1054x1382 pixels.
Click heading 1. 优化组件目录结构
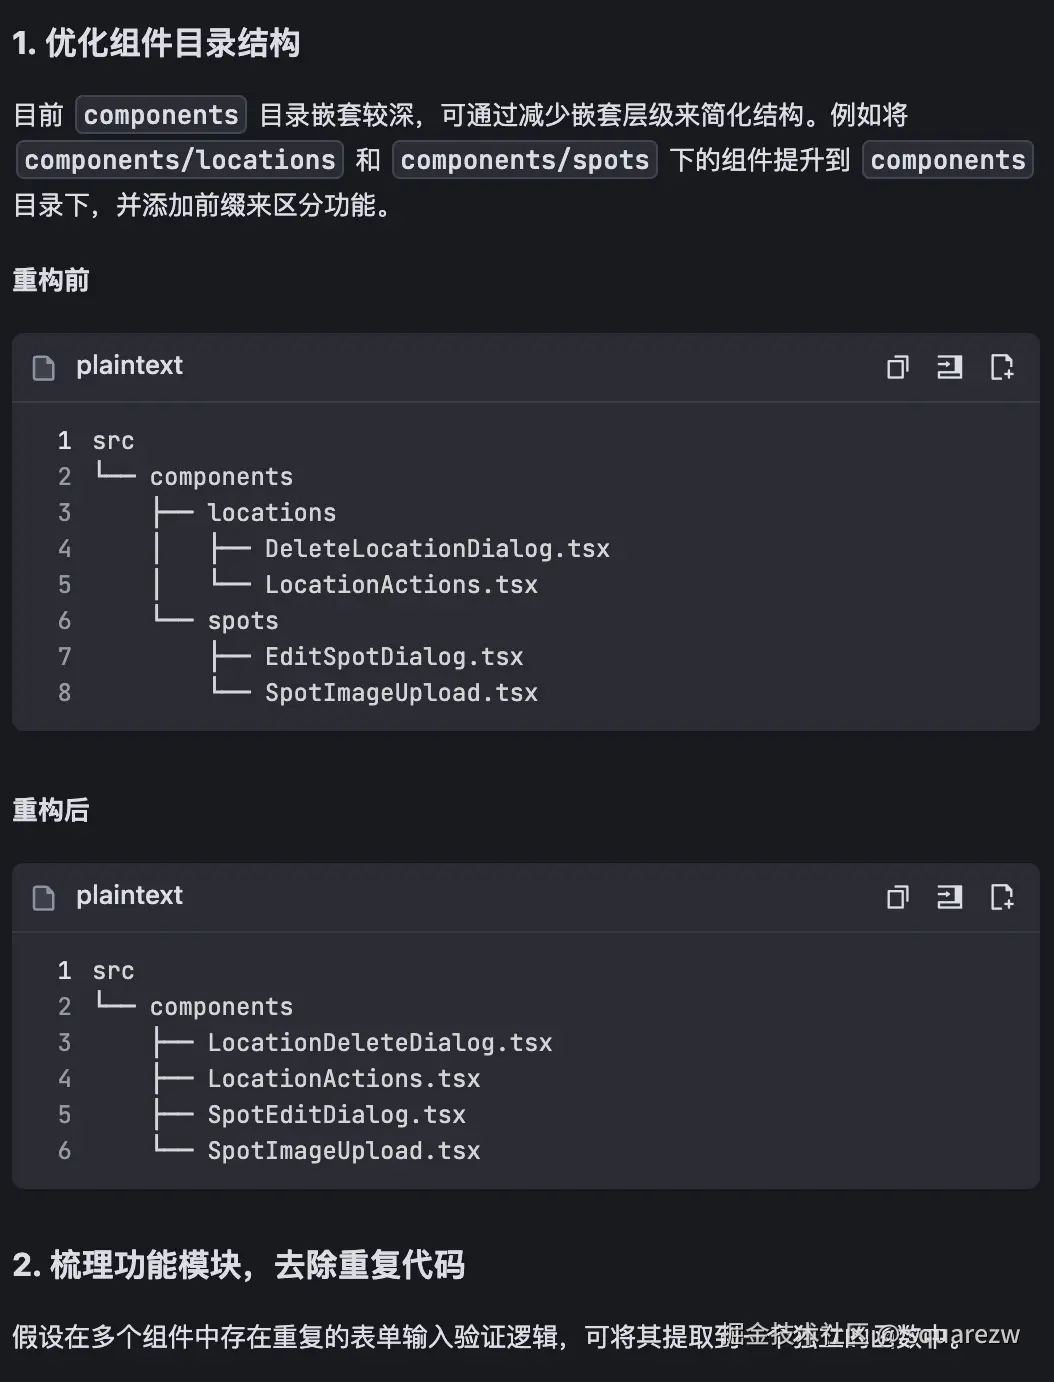(x=156, y=43)
